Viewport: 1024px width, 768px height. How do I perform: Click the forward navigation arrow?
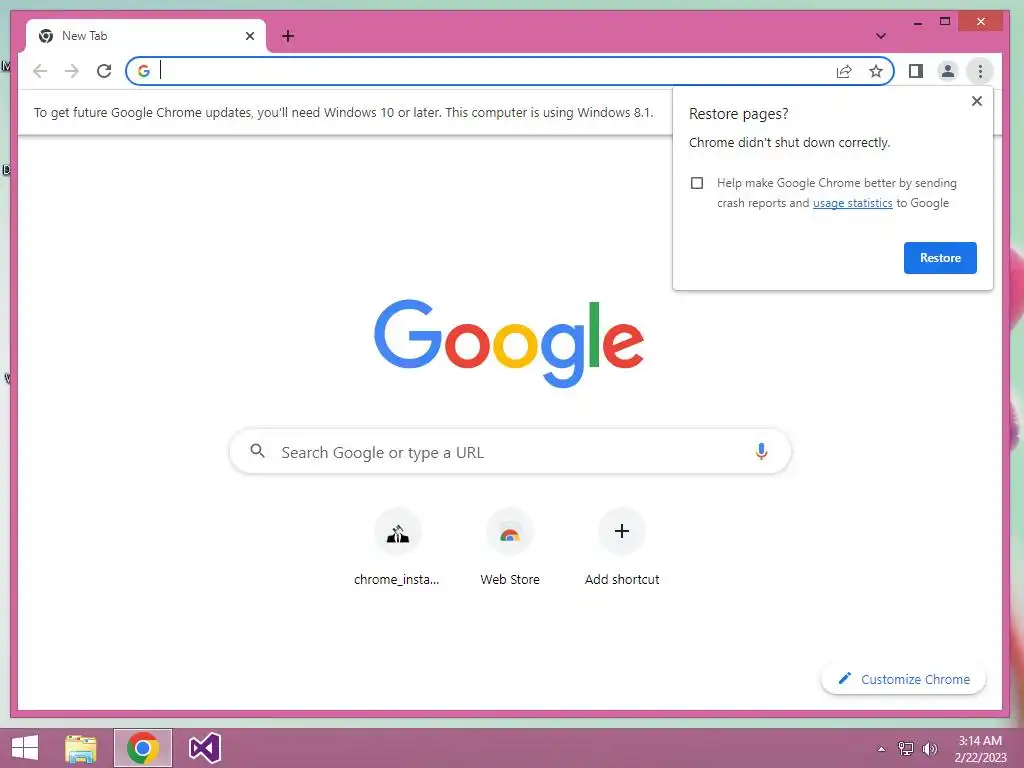72,71
